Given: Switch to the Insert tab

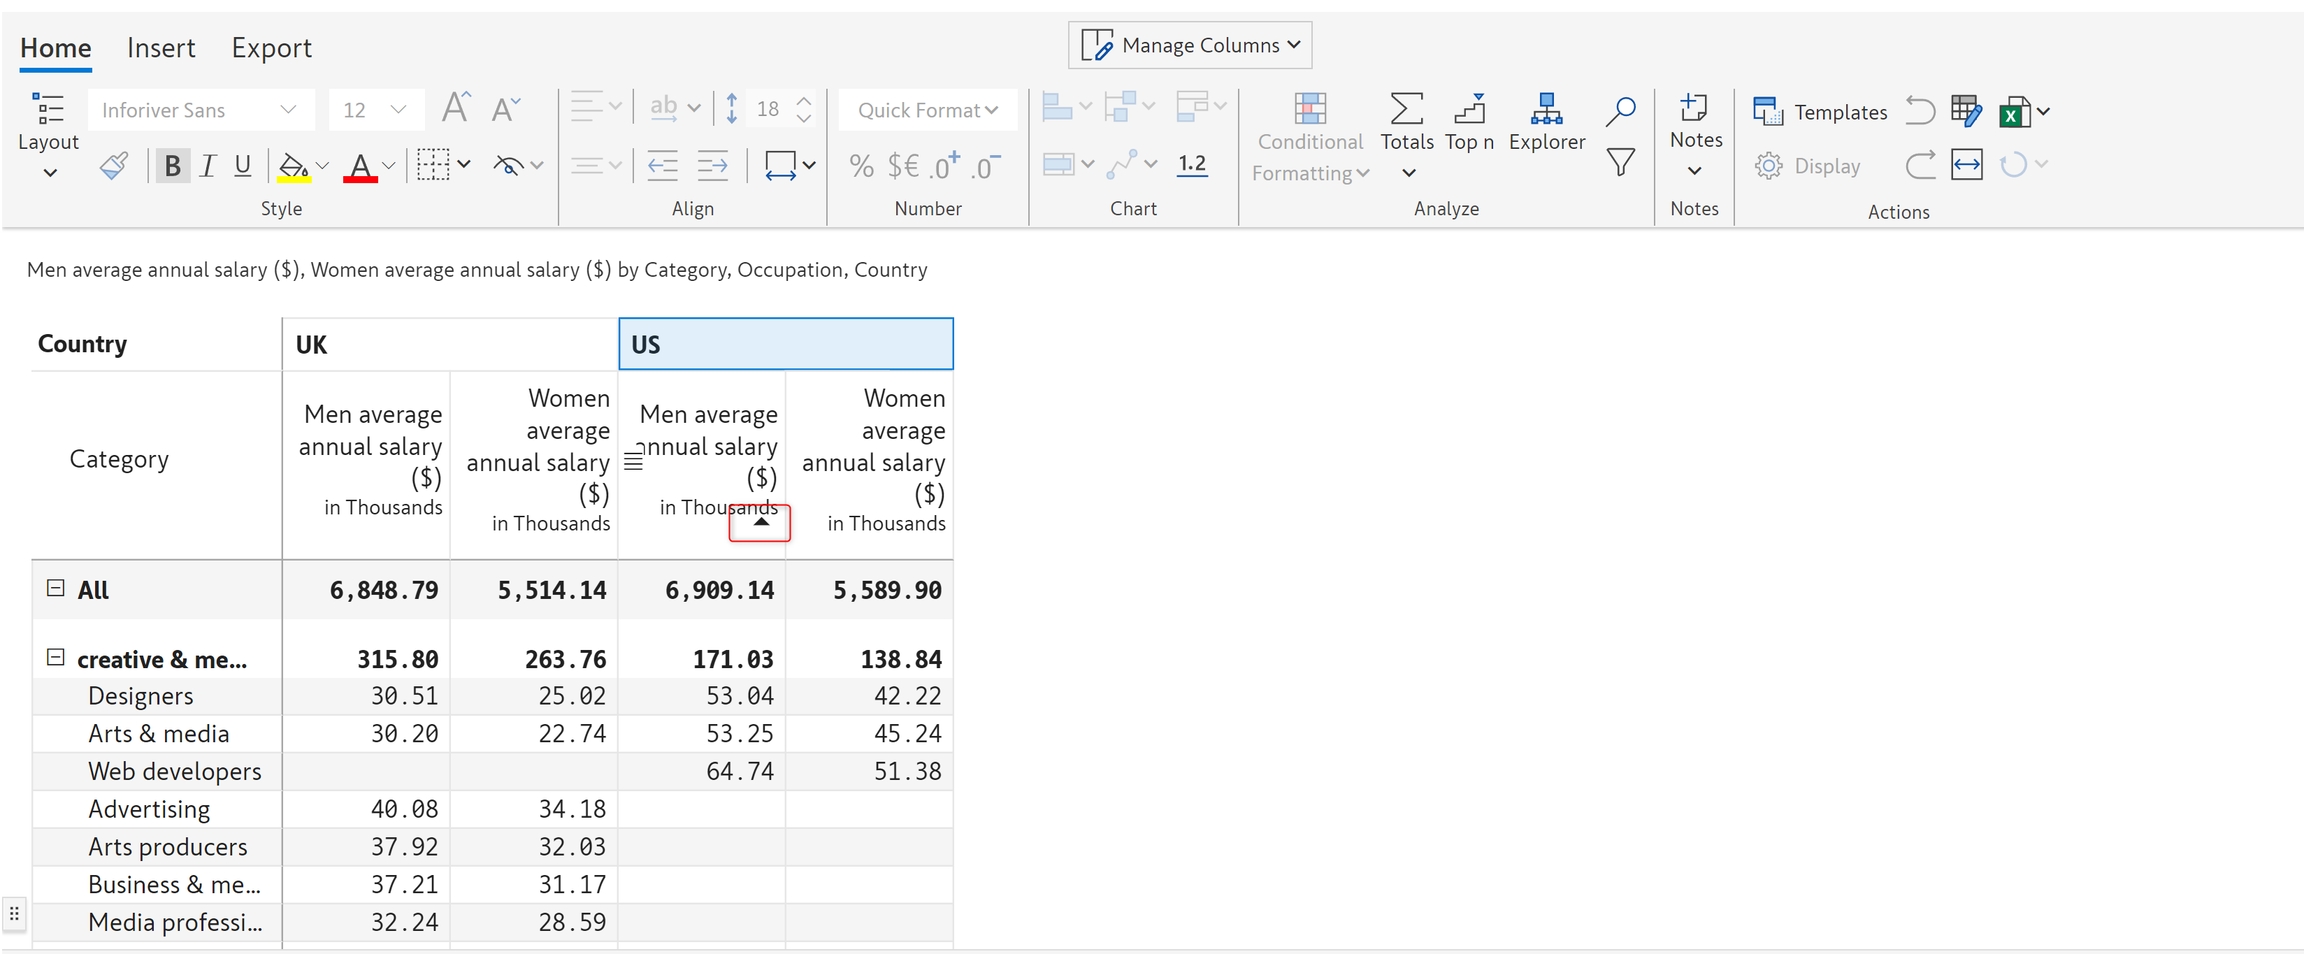Looking at the screenshot, I should (x=161, y=48).
